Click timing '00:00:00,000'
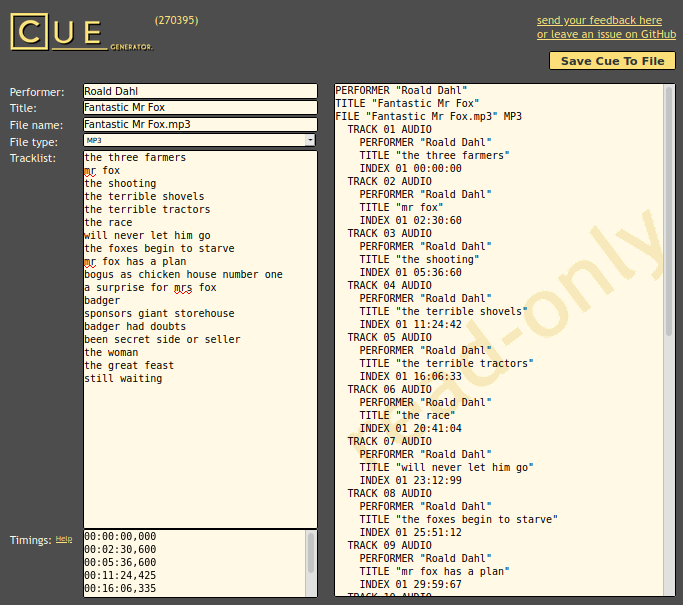 [x=120, y=536]
